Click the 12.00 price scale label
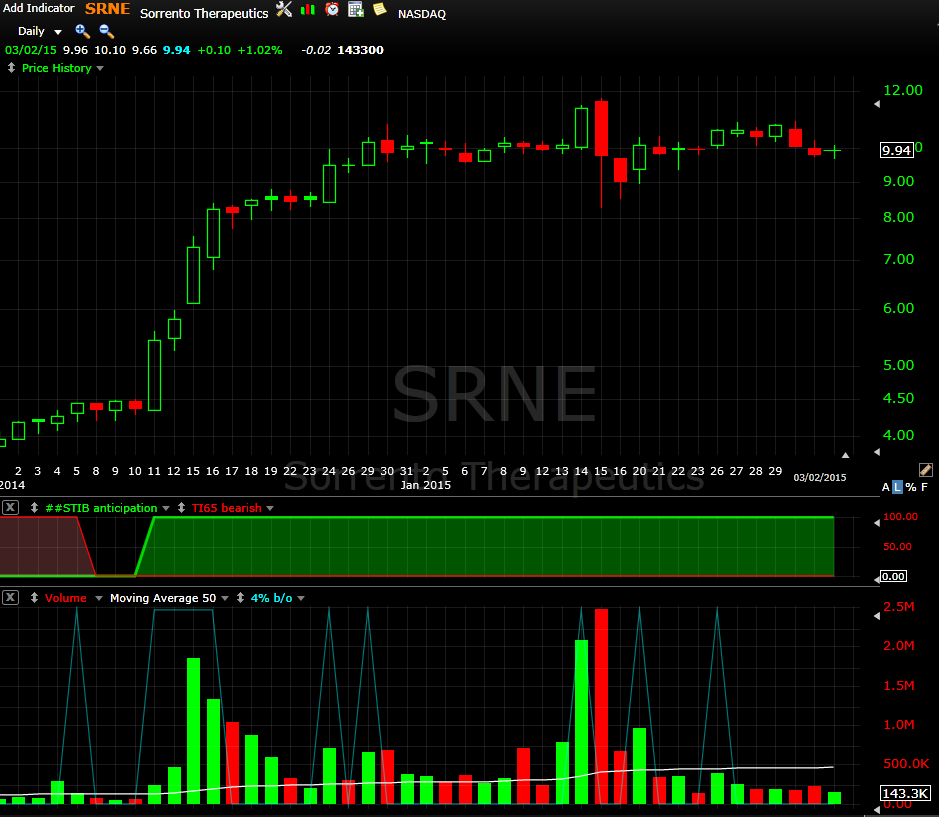The width and height of the screenshot is (939, 817). click(903, 90)
